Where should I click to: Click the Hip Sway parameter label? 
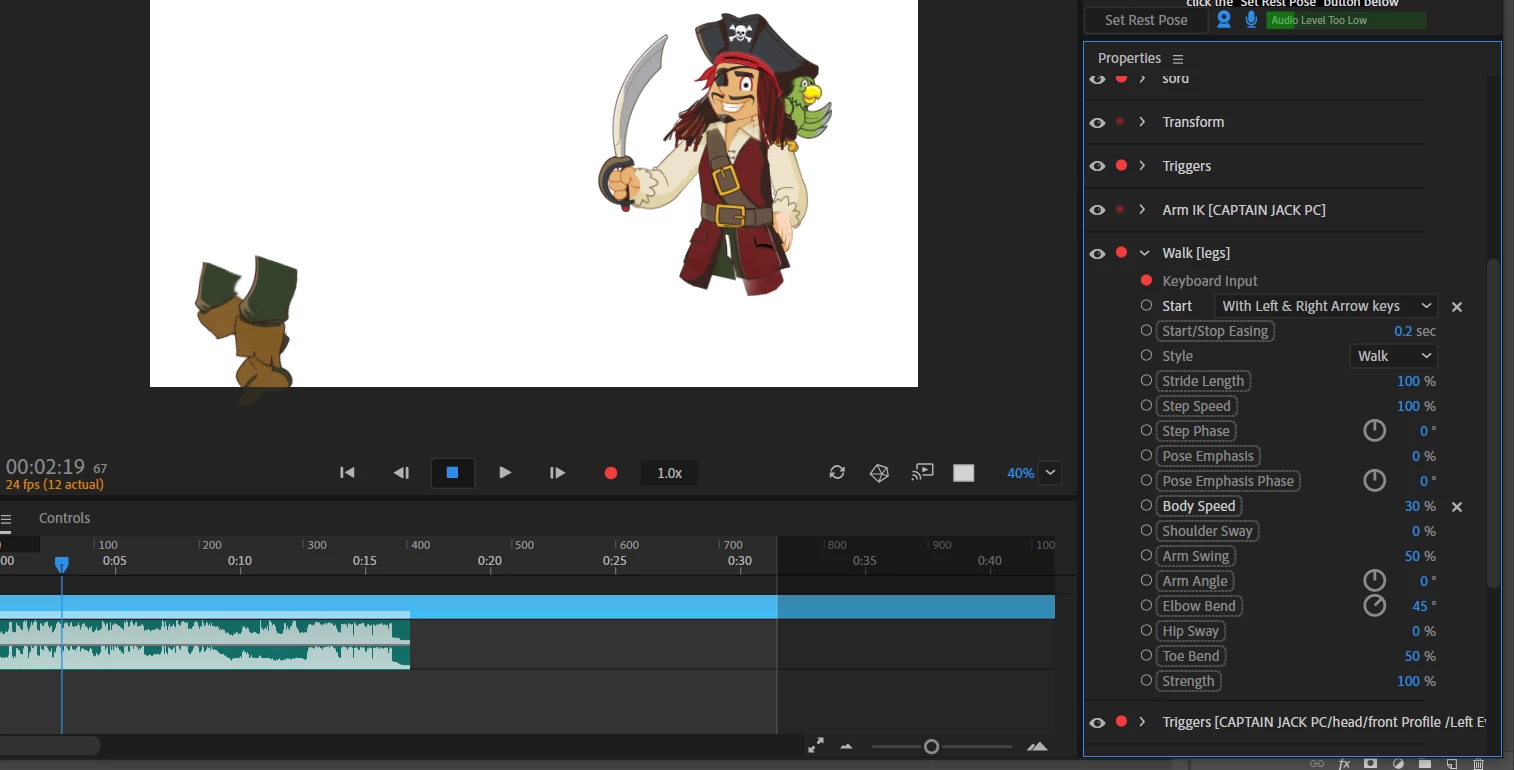[x=1190, y=631]
